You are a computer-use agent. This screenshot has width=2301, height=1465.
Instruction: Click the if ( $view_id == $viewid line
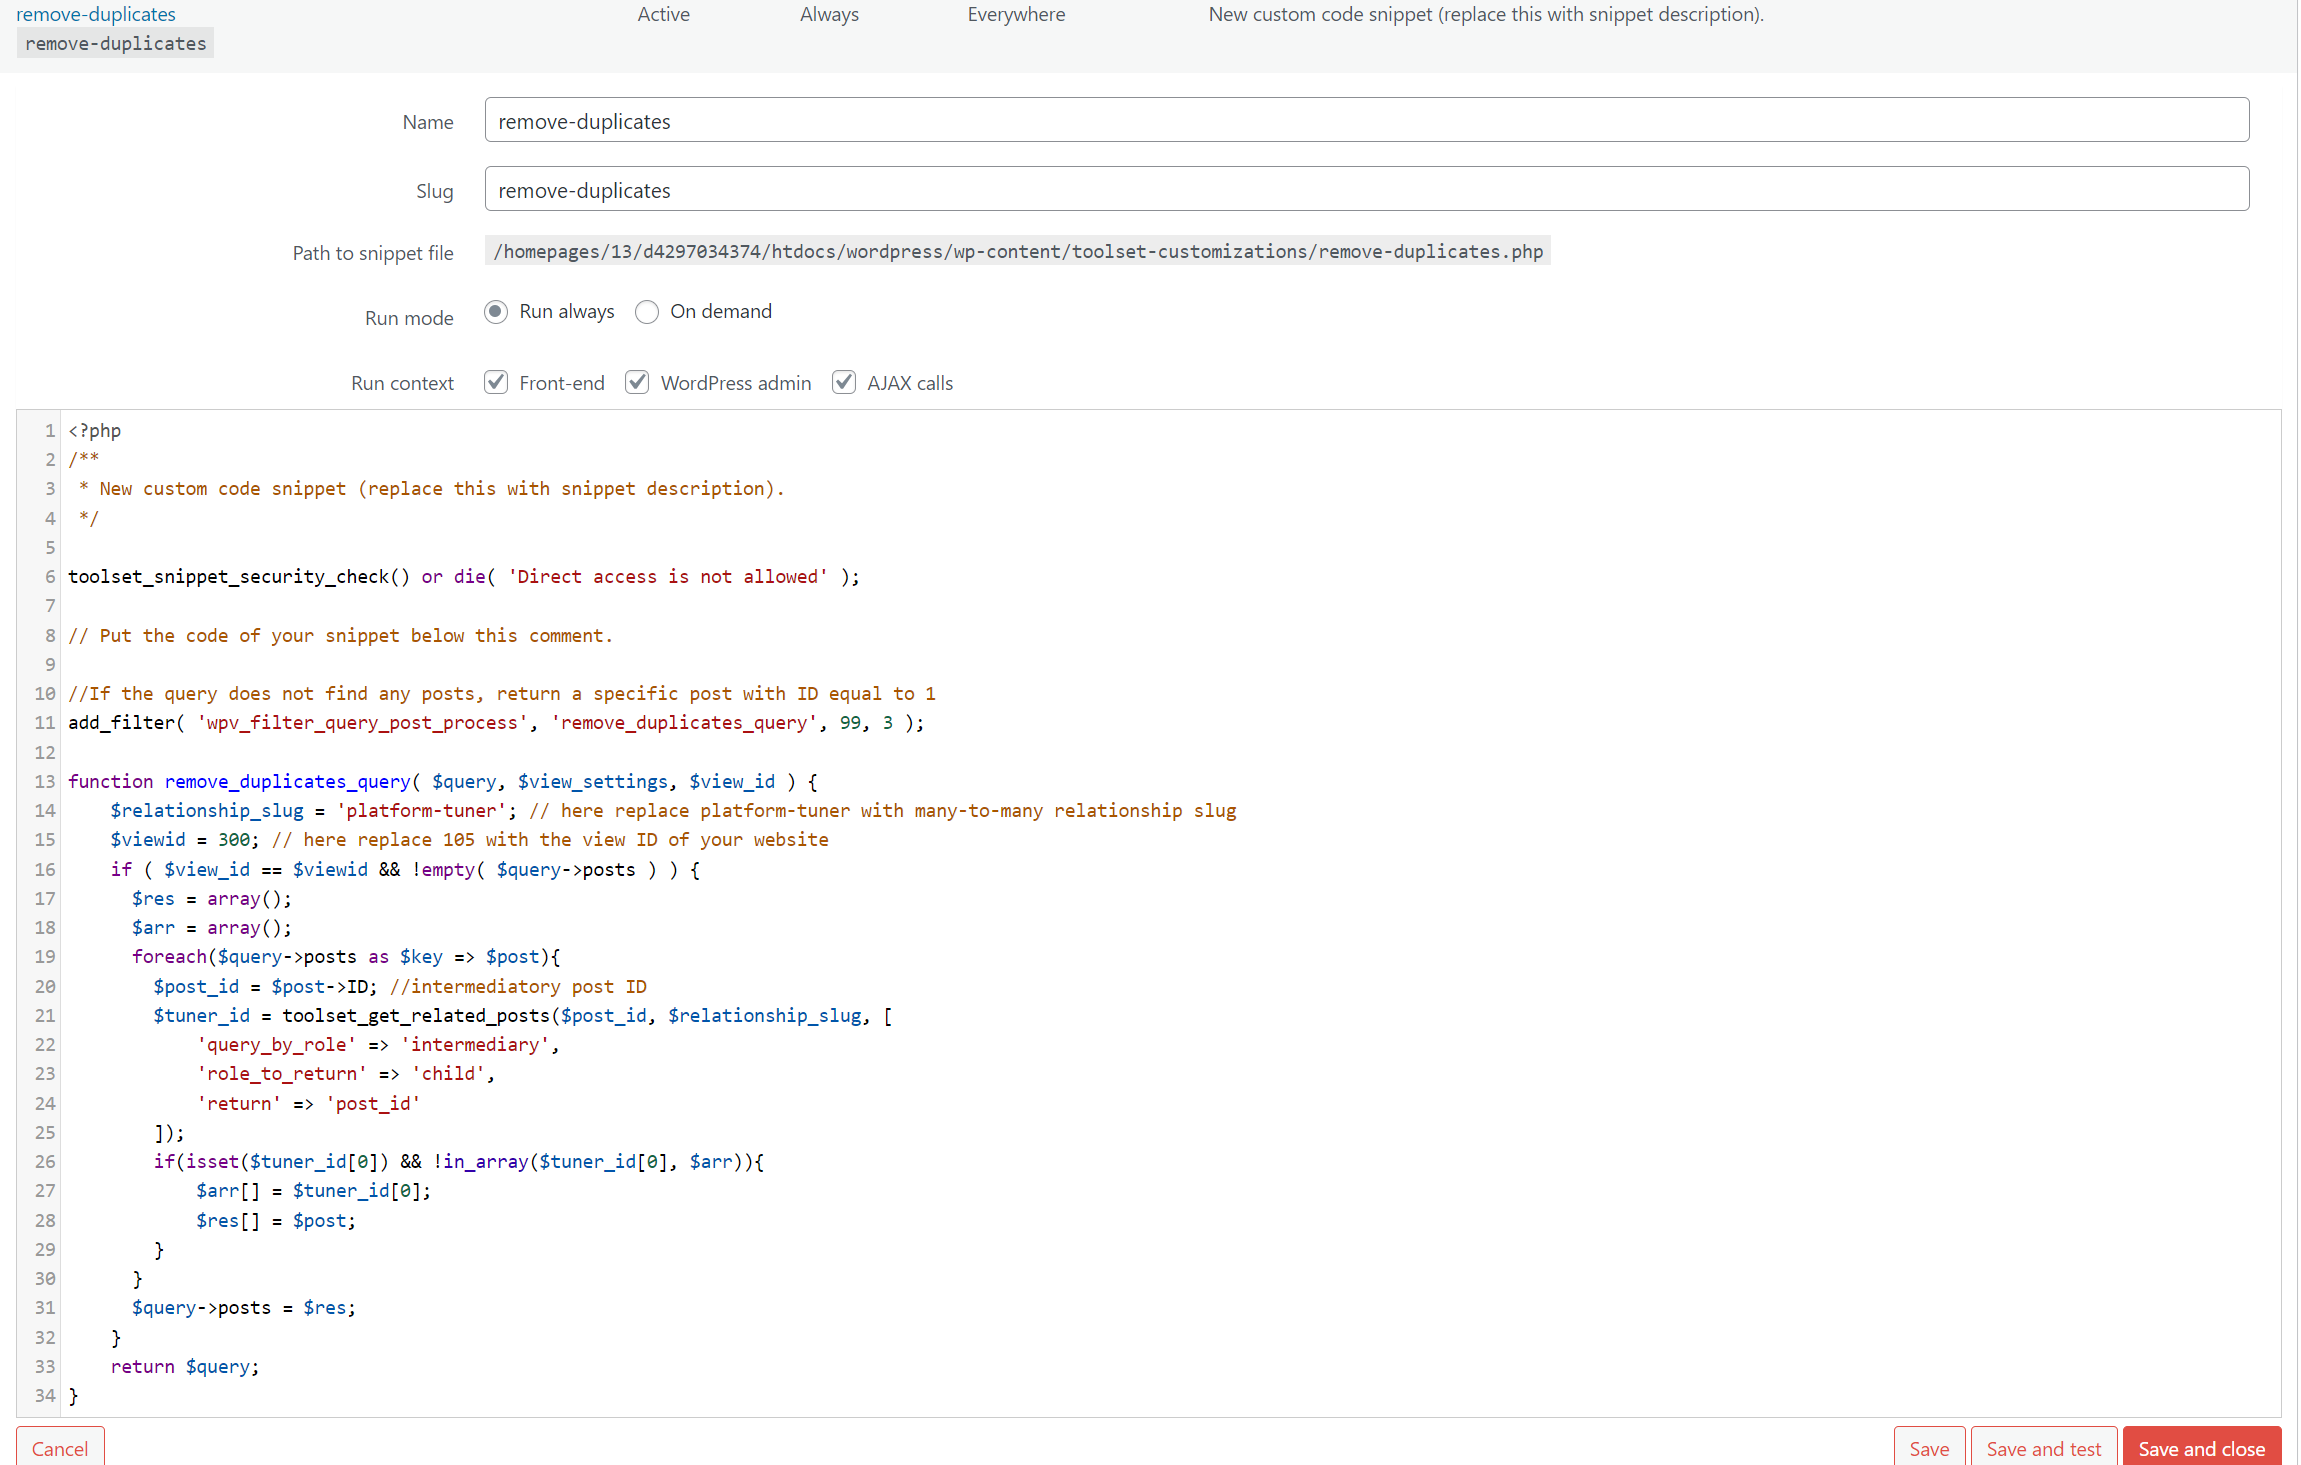coord(405,870)
